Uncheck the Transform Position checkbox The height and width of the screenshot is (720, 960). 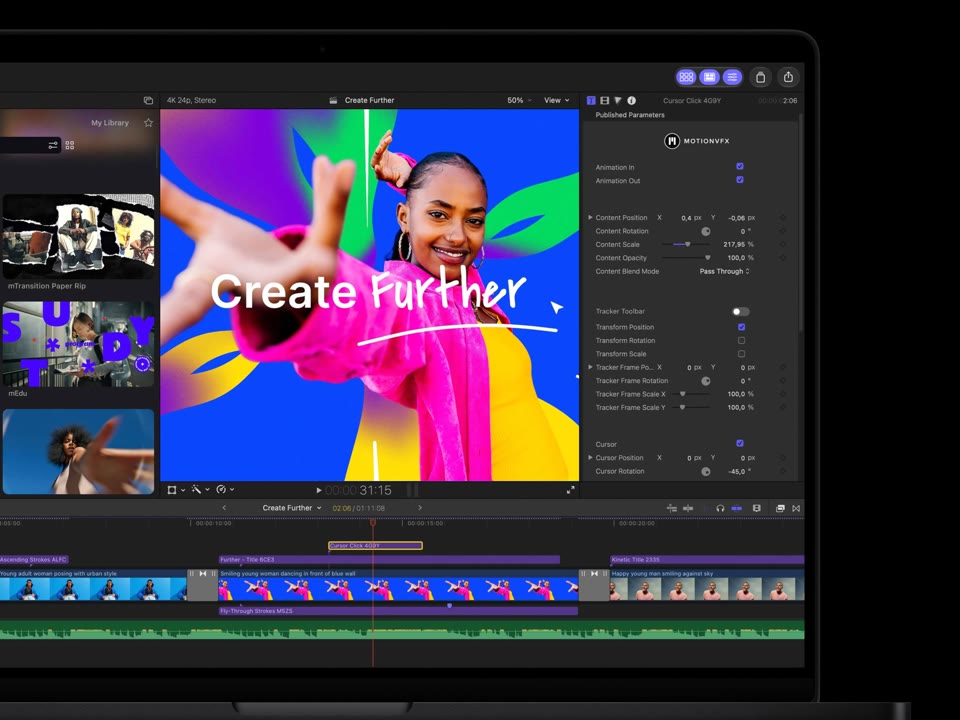(x=741, y=327)
